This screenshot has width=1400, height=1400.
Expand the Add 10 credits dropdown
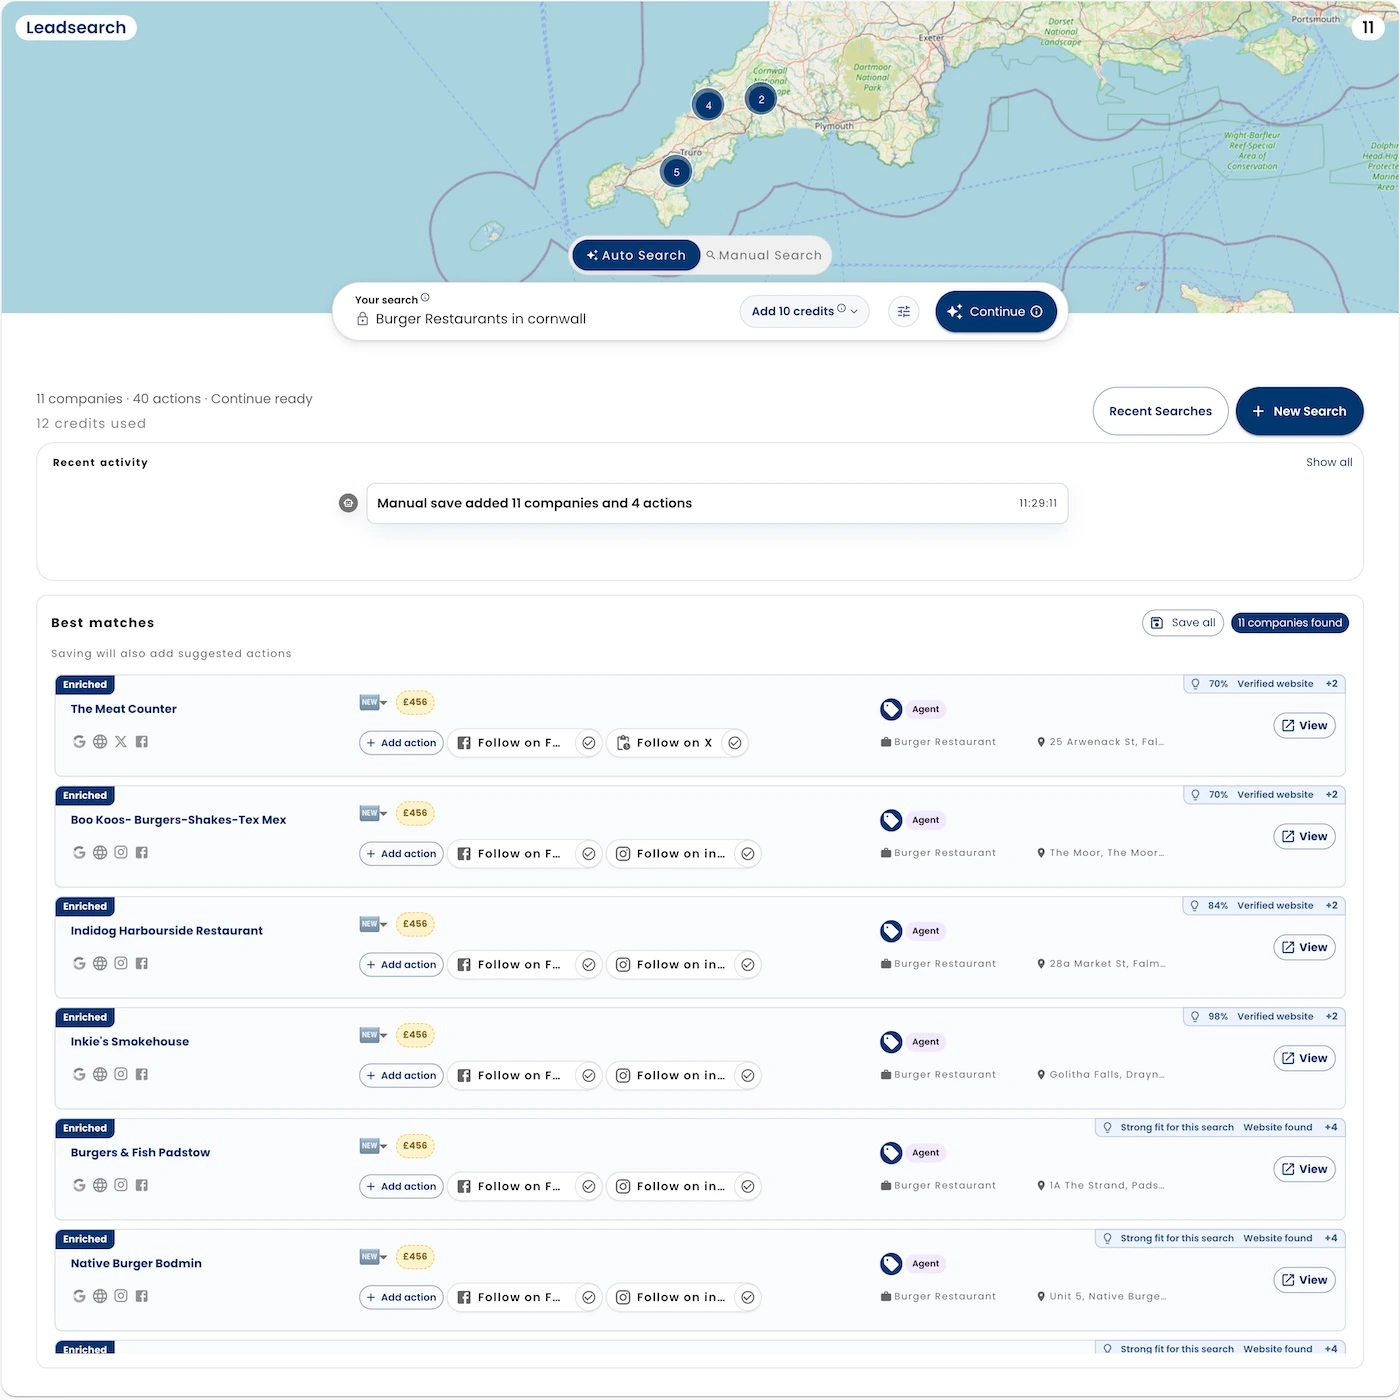pos(804,312)
